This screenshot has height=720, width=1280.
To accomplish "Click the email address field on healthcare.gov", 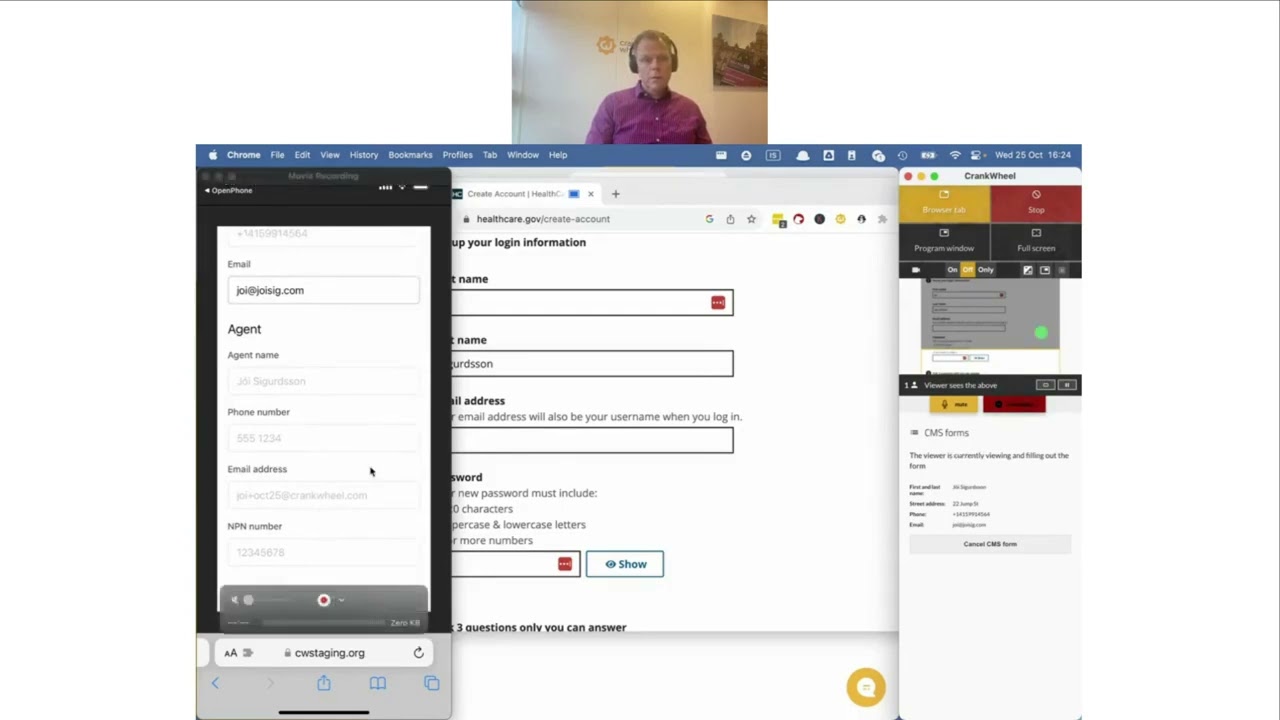I will tap(592, 440).
